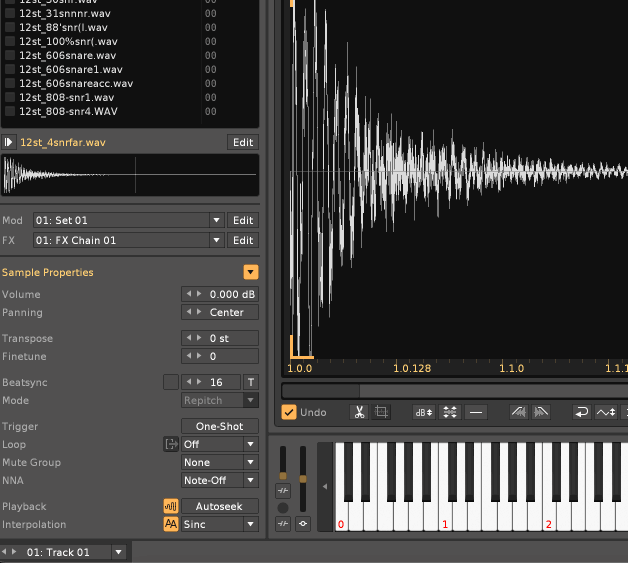Enable the Beatsync checkbox
Image resolution: width=628 pixels, height=563 pixels.
pyautogui.click(x=170, y=383)
